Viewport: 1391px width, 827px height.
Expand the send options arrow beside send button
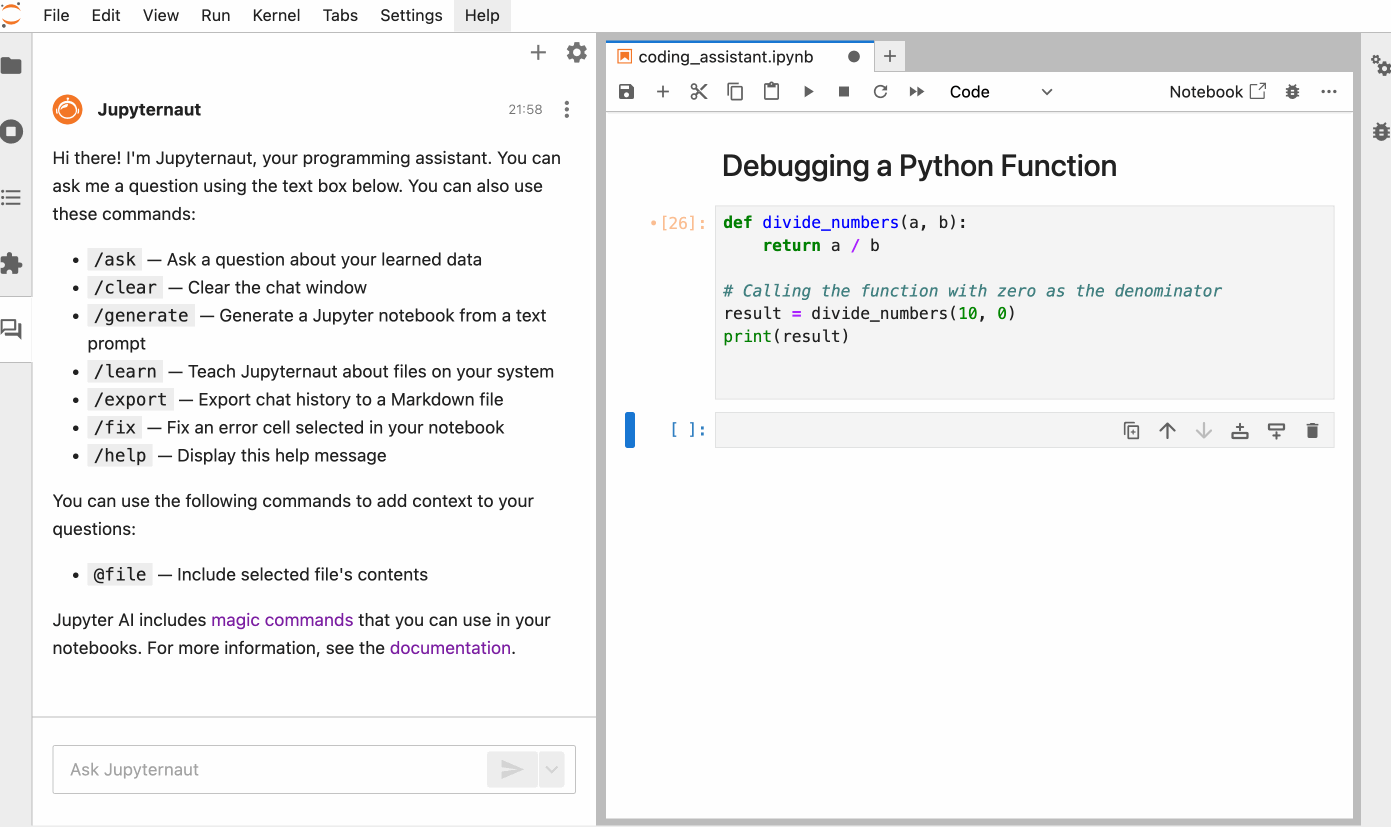(x=552, y=769)
